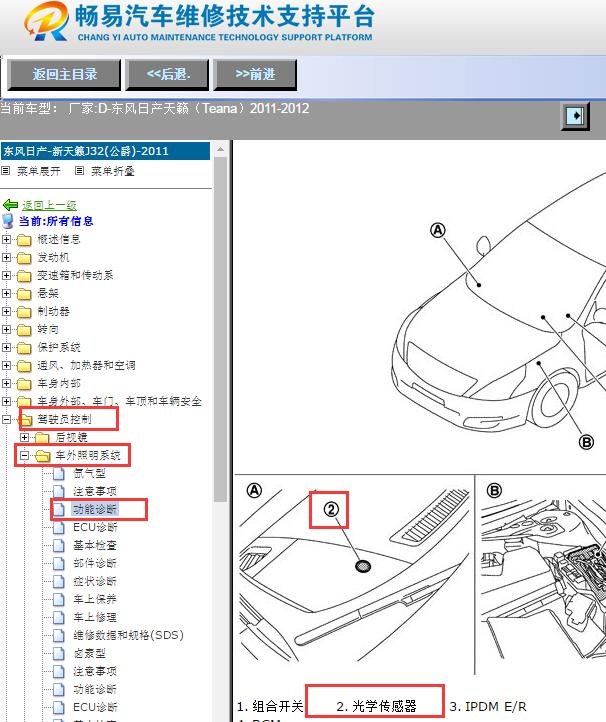Screen dimensions: 606x722
Task: Toggle the side panel arrow icon
Action: click(575, 116)
